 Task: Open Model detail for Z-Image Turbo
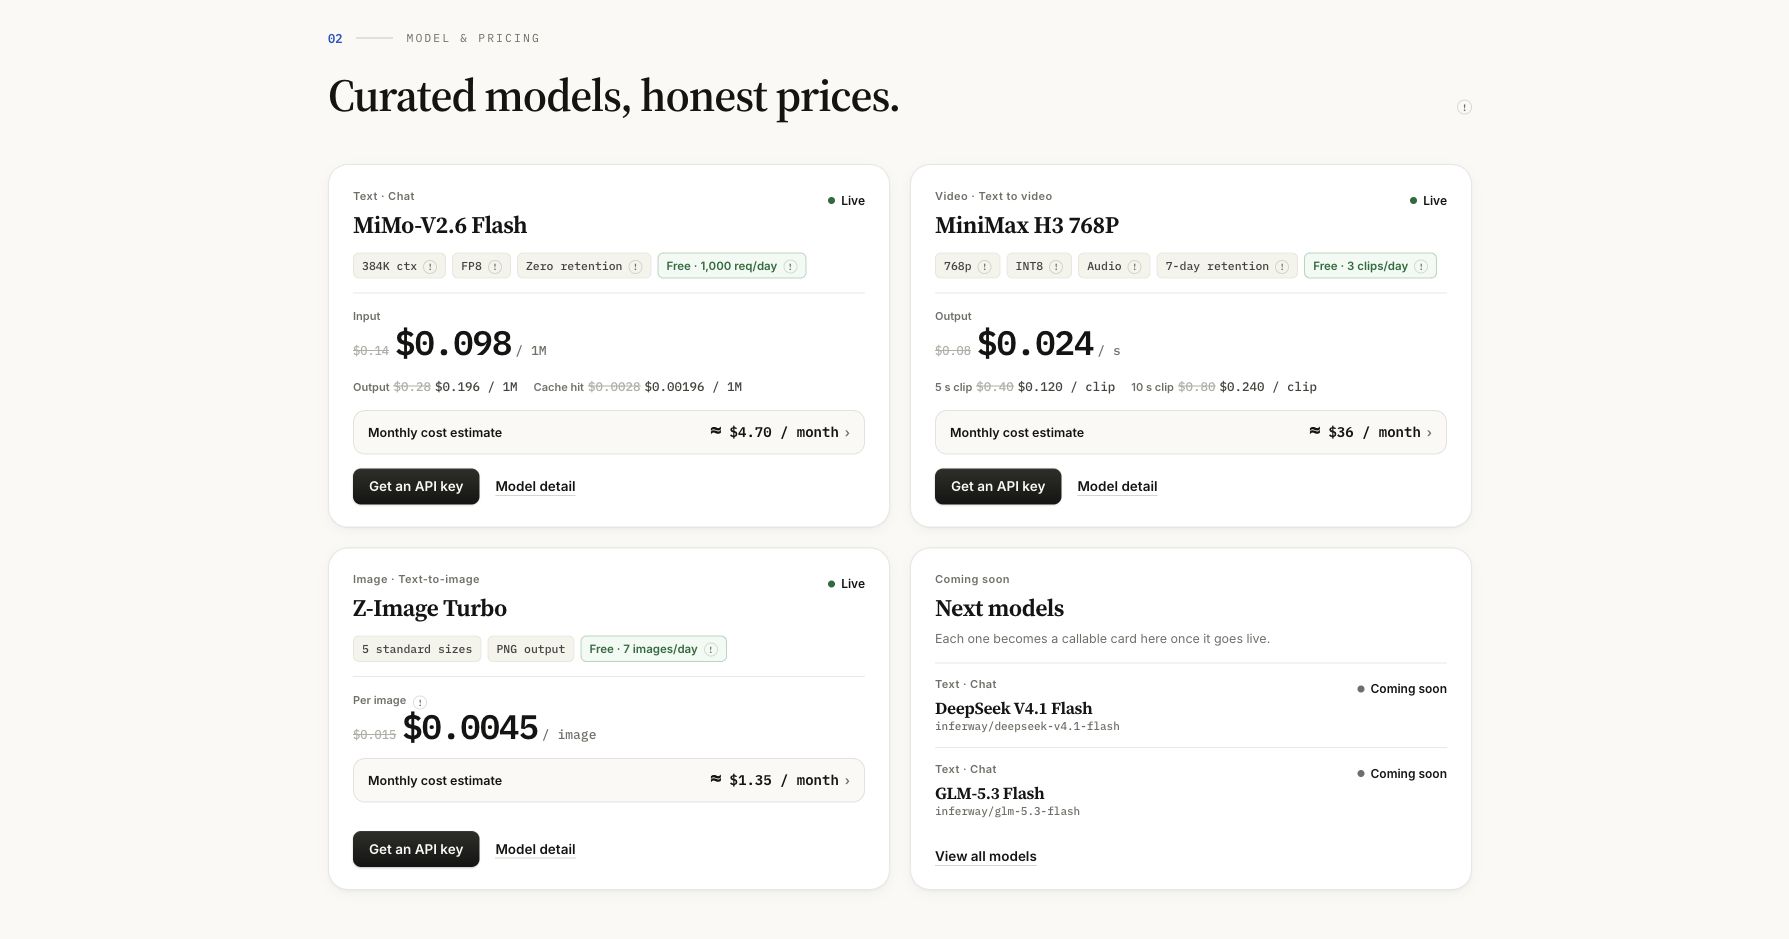[x=535, y=849]
